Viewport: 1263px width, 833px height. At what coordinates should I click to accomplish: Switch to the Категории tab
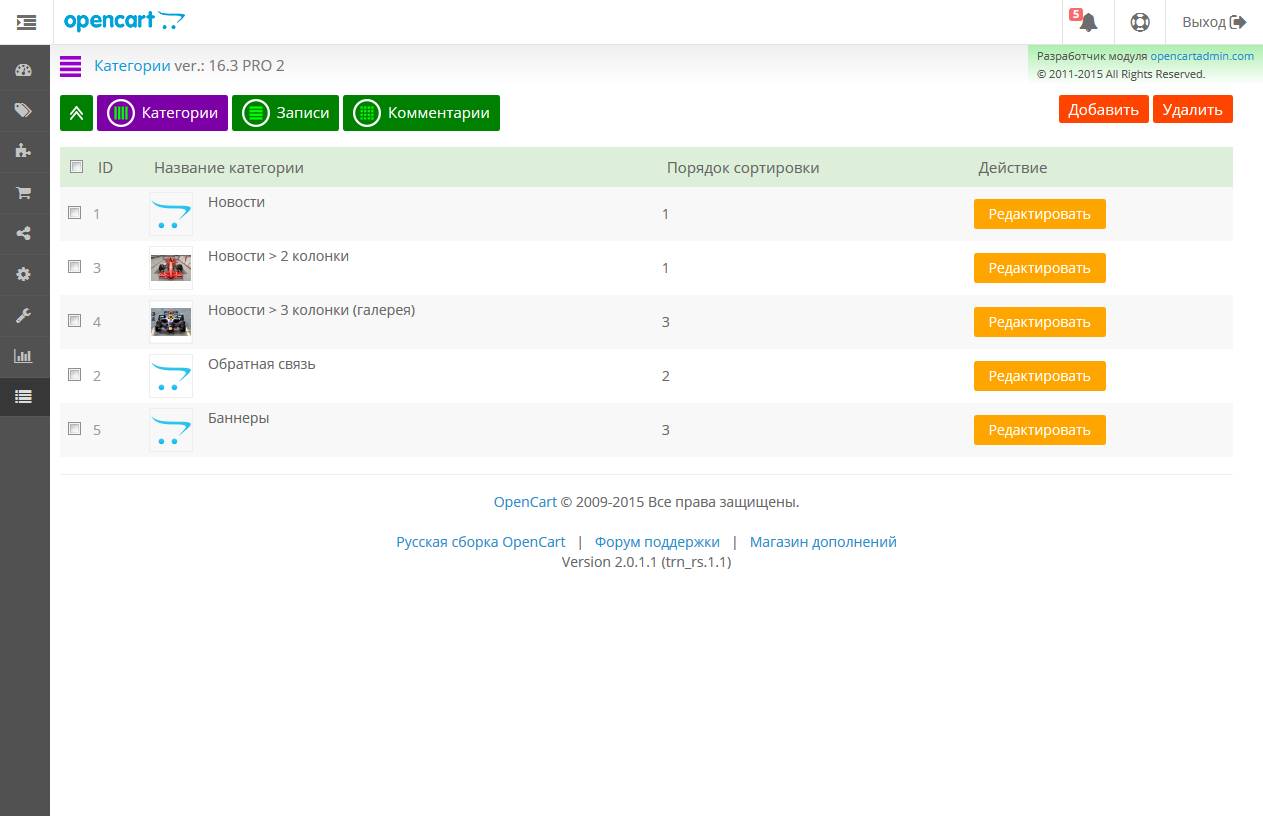tap(162, 113)
